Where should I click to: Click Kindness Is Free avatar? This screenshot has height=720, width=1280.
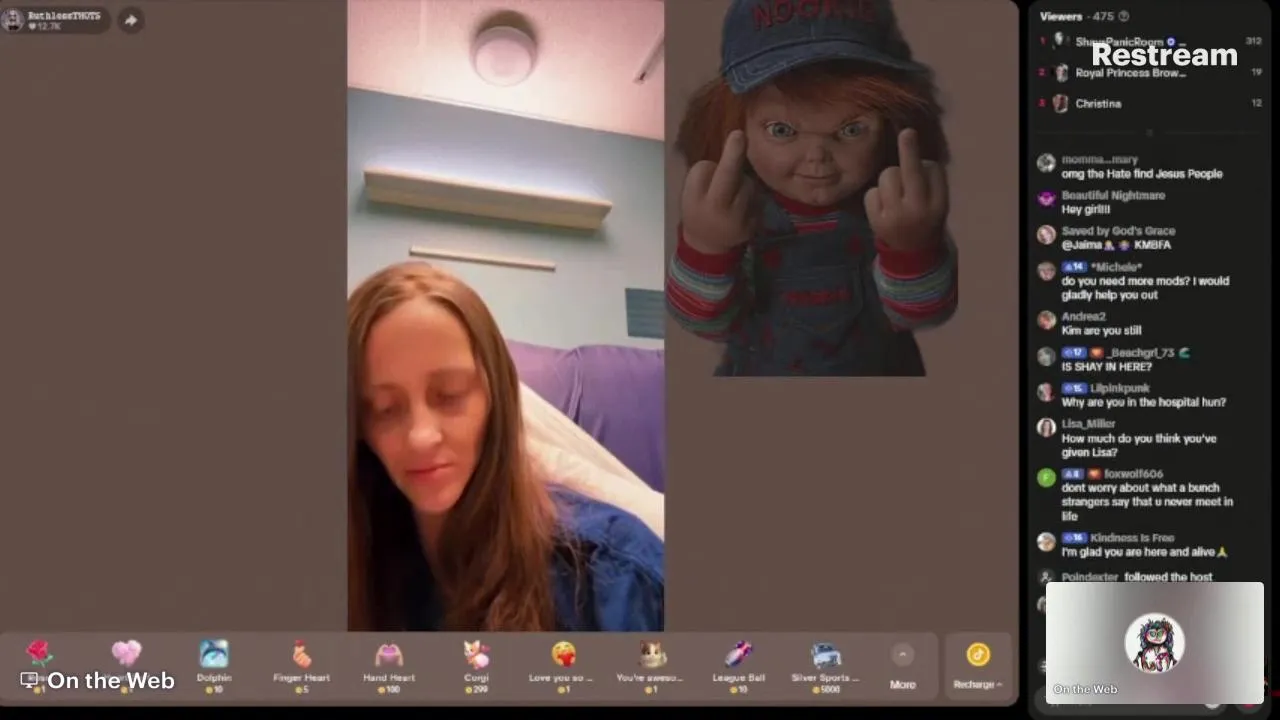pos(1046,541)
